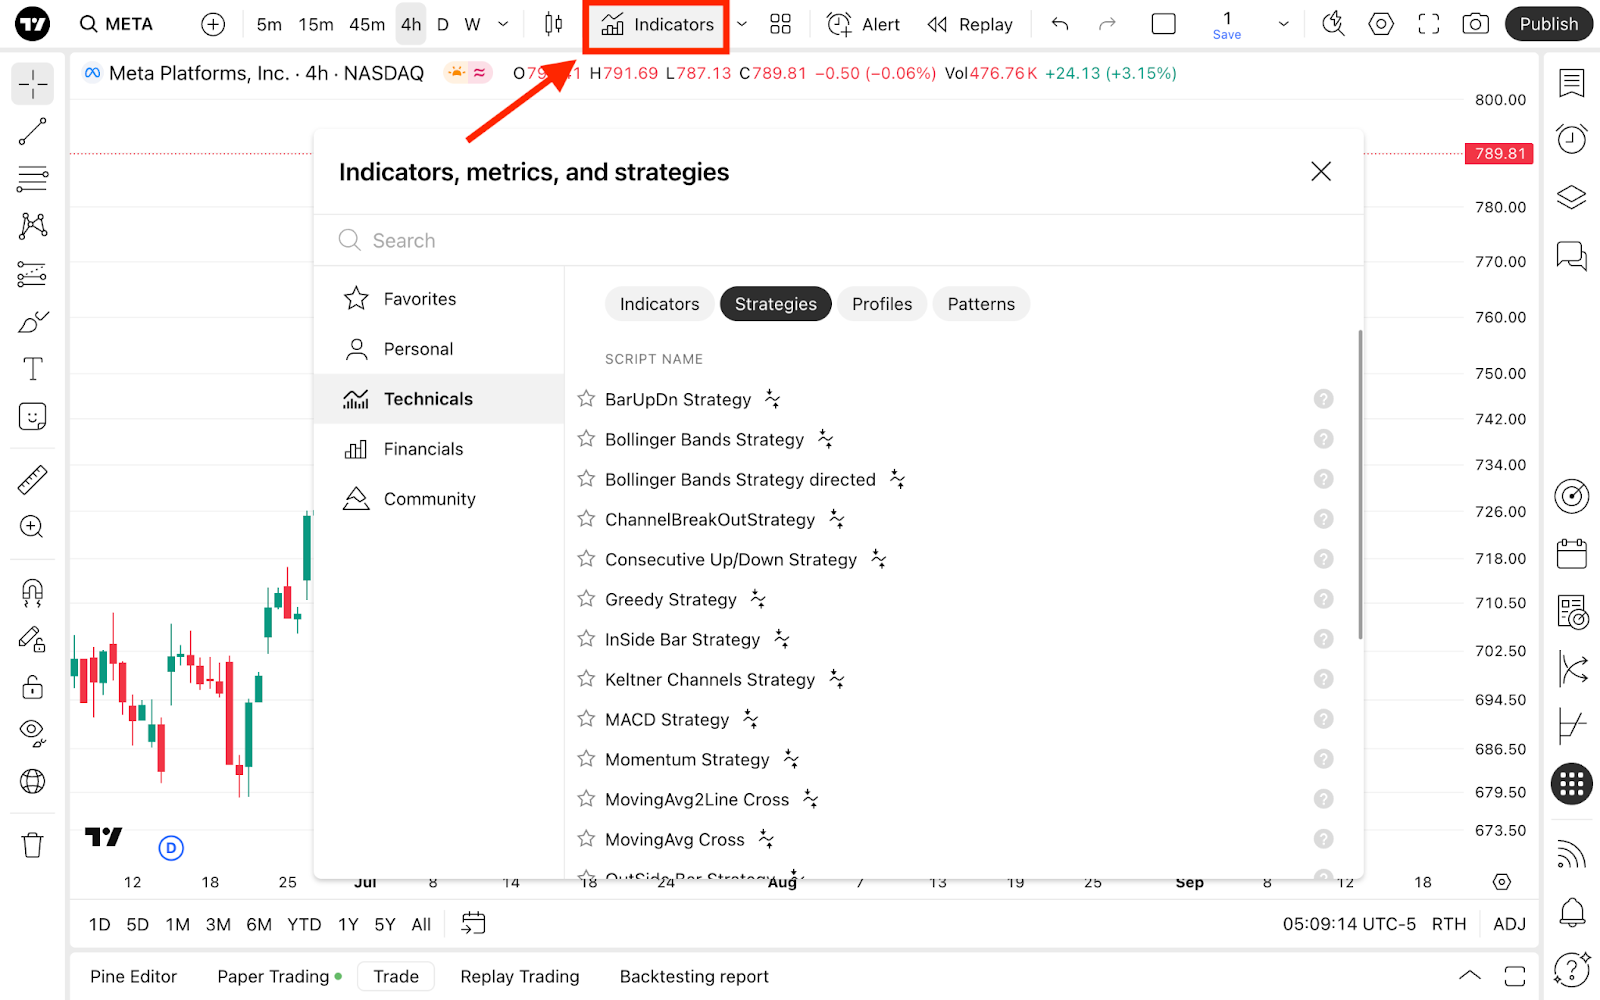The width and height of the screenshot is (1600, 1000).
Task: Open the Fibonacci retracement tools
Action: pyautogui.click(x=33, y=179)
